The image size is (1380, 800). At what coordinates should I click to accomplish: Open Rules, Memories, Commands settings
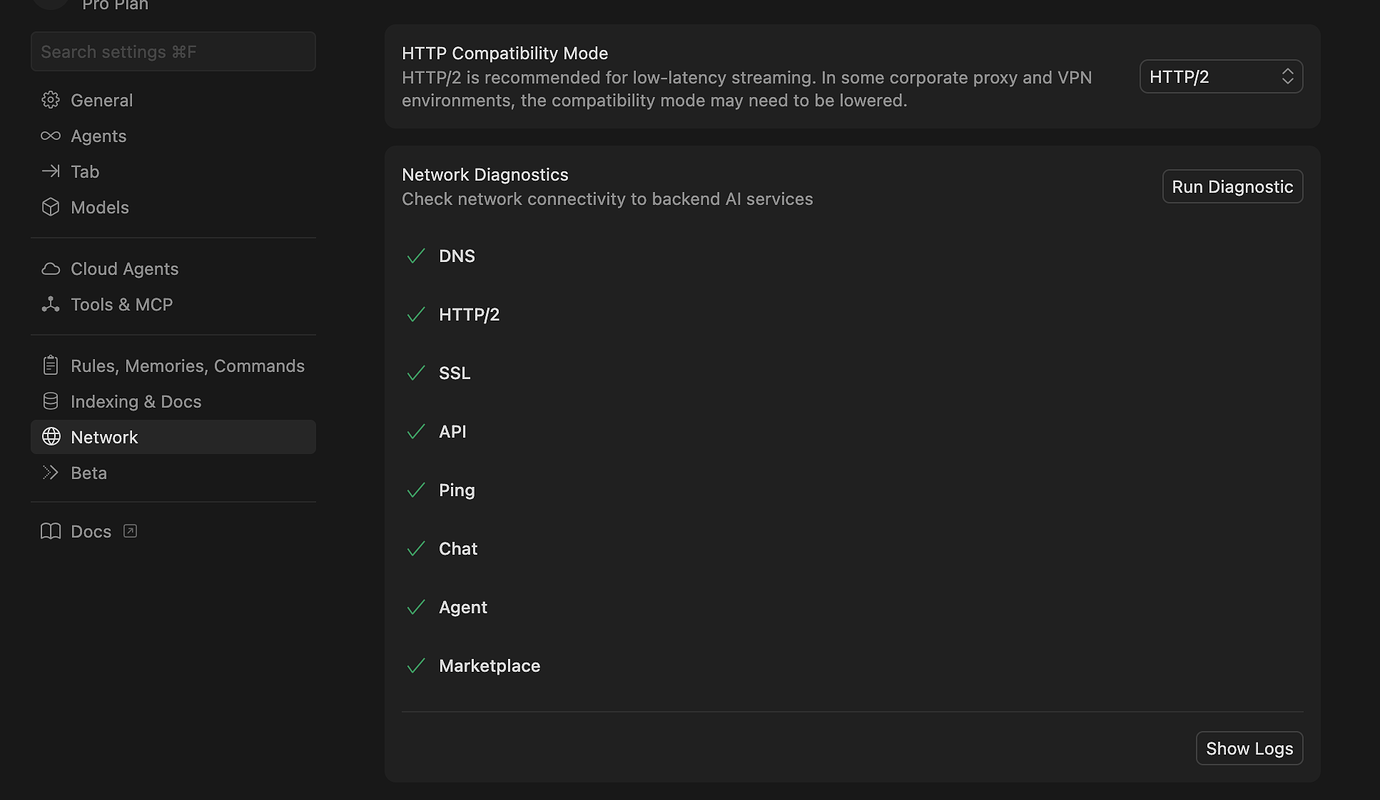173,365
